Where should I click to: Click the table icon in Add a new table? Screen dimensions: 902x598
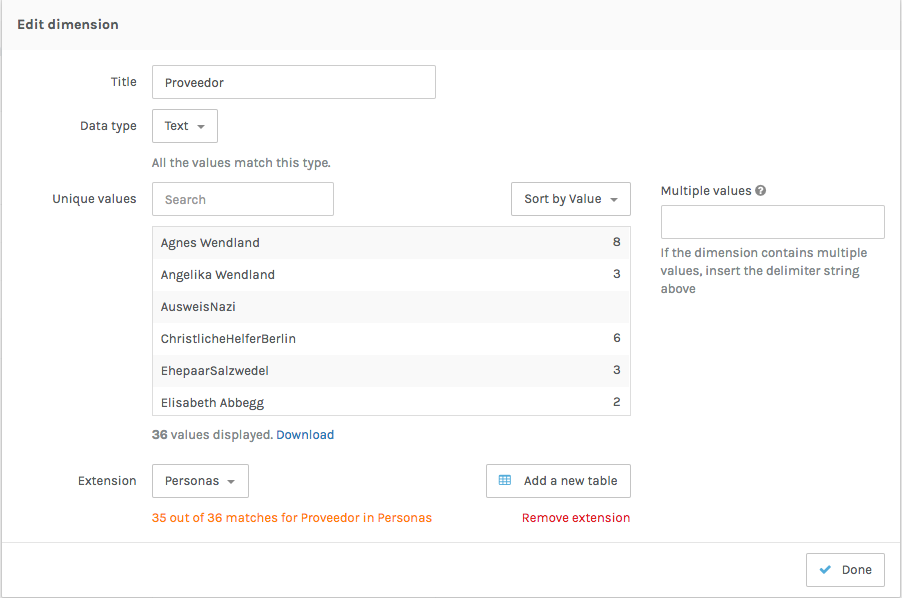coord(505,481)
